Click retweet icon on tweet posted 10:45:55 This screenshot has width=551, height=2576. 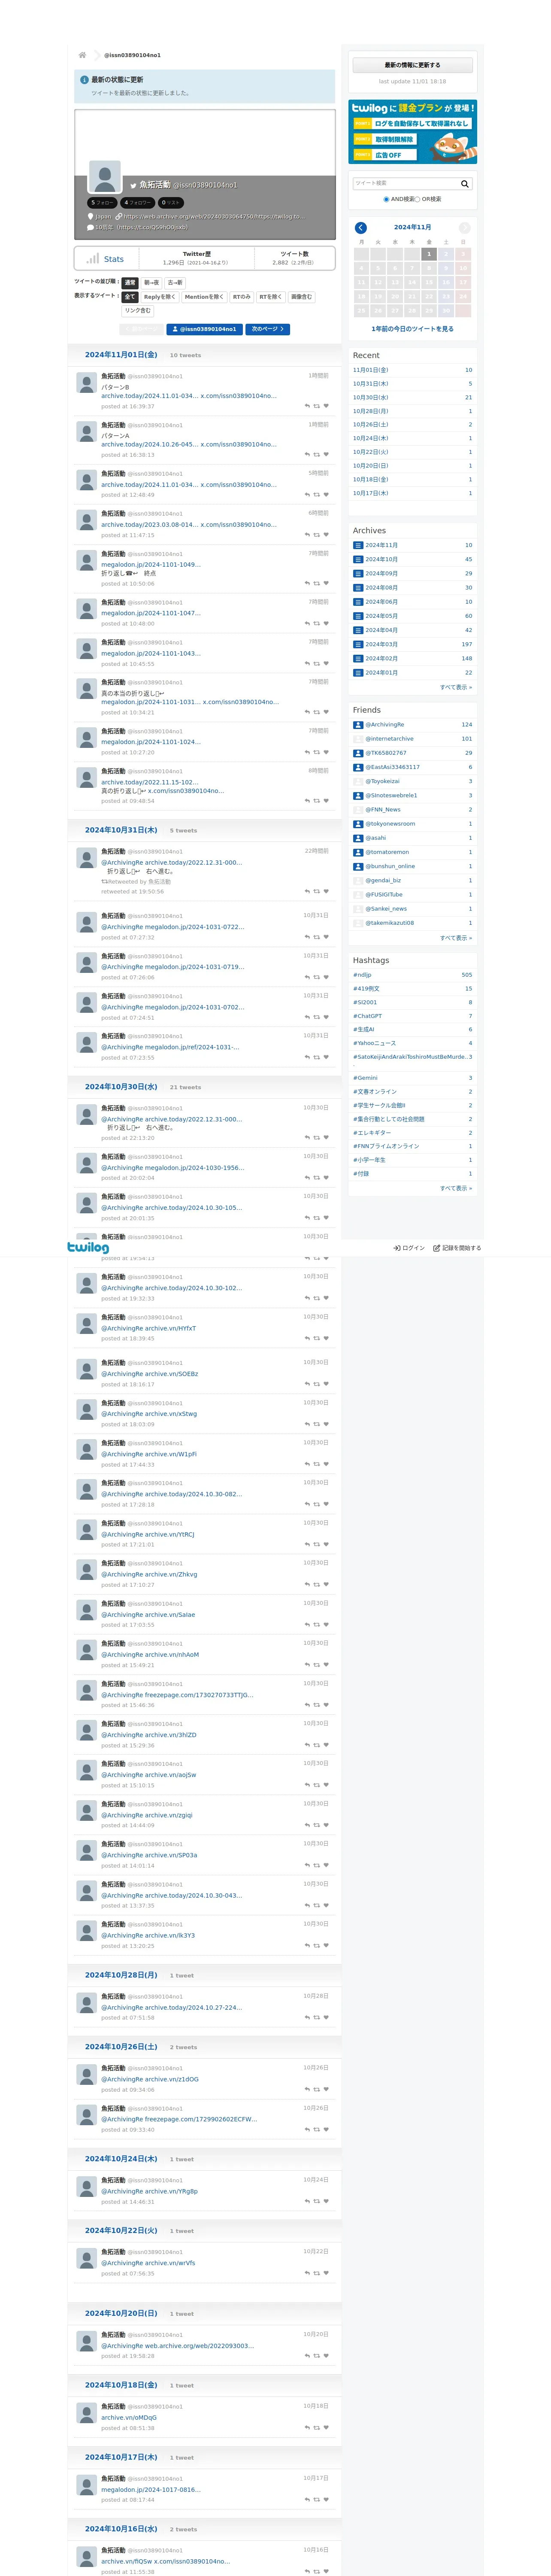[317, 664]
